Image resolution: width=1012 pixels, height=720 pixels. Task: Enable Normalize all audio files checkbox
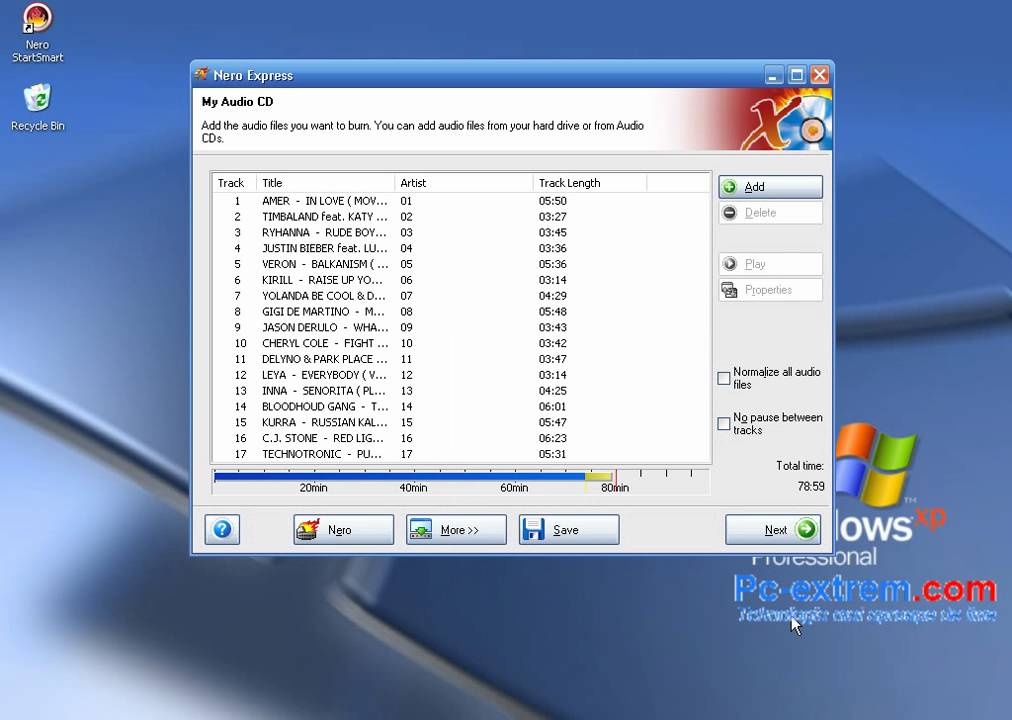[724, 378]
